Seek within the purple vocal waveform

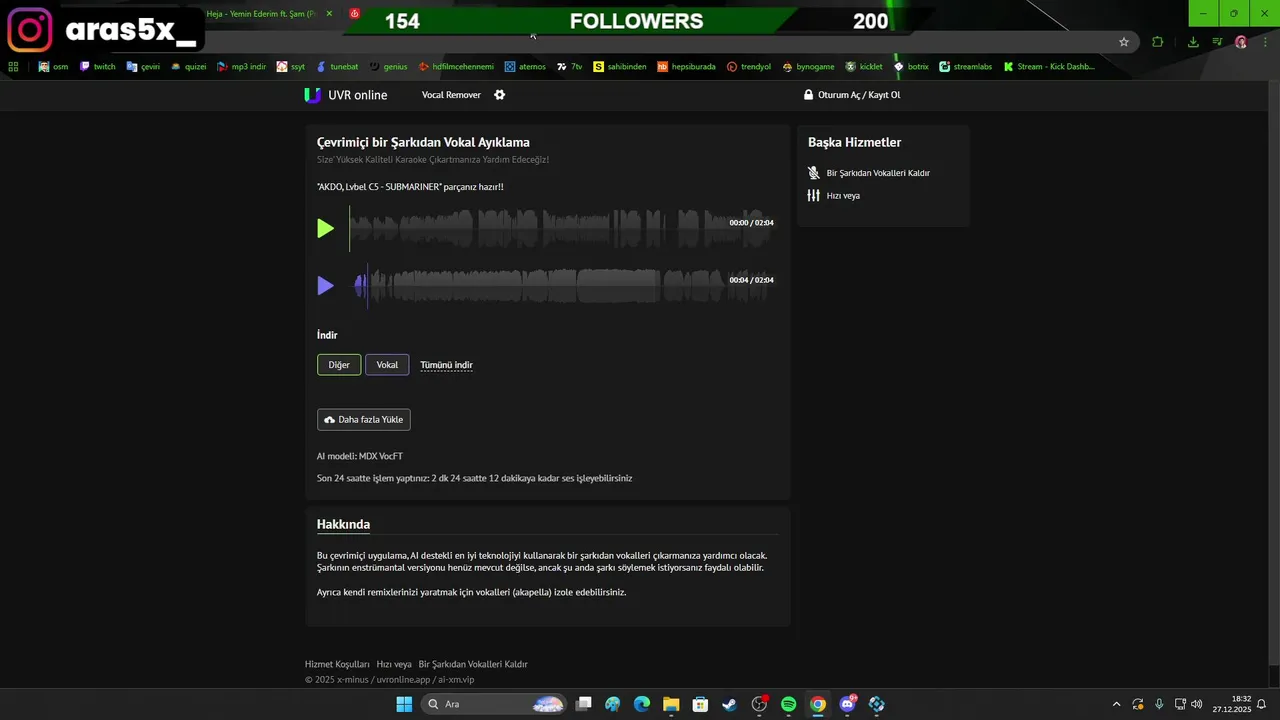coord(562,285)
